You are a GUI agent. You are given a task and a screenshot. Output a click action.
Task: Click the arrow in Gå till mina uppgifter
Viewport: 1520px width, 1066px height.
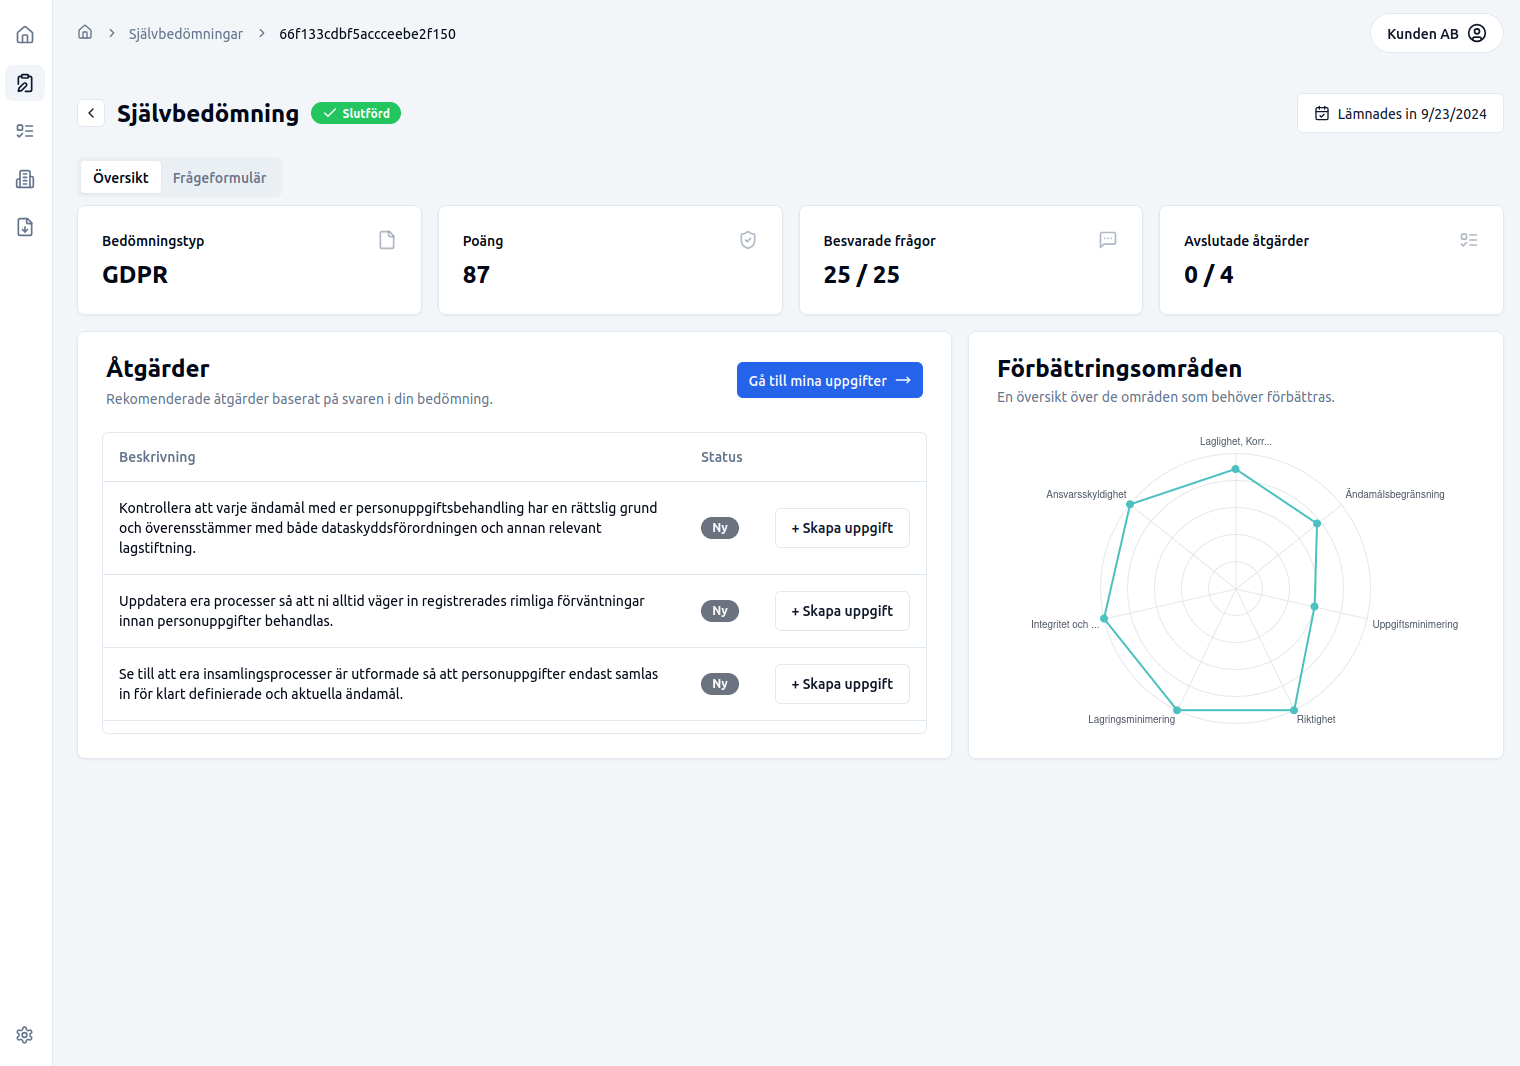tap(903, 380)
